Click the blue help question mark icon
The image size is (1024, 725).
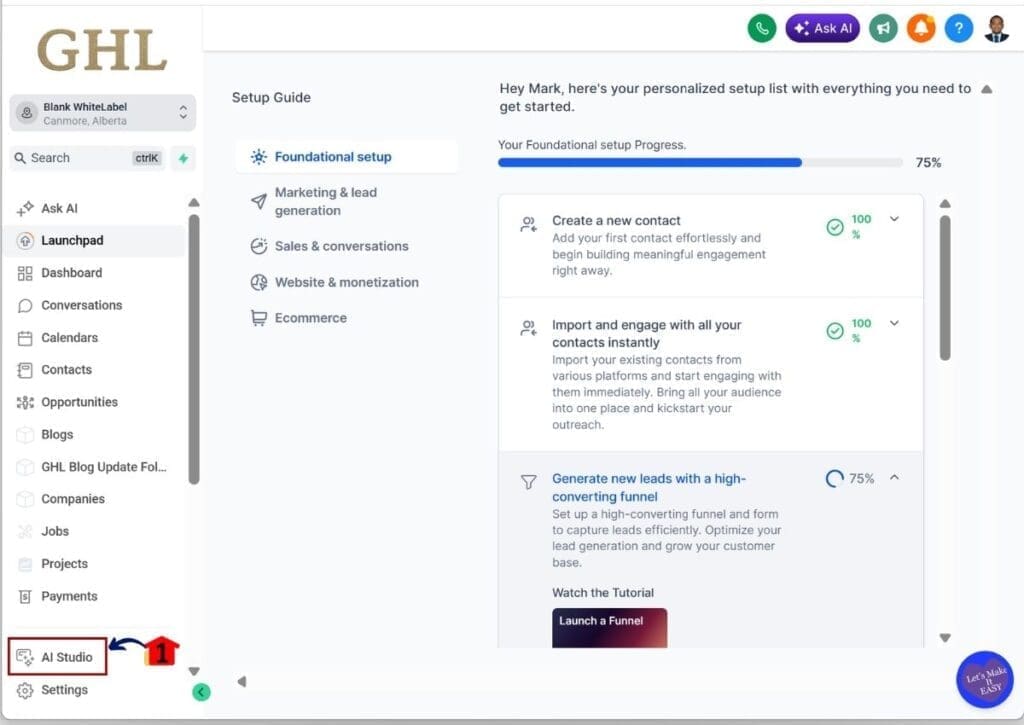959,28
